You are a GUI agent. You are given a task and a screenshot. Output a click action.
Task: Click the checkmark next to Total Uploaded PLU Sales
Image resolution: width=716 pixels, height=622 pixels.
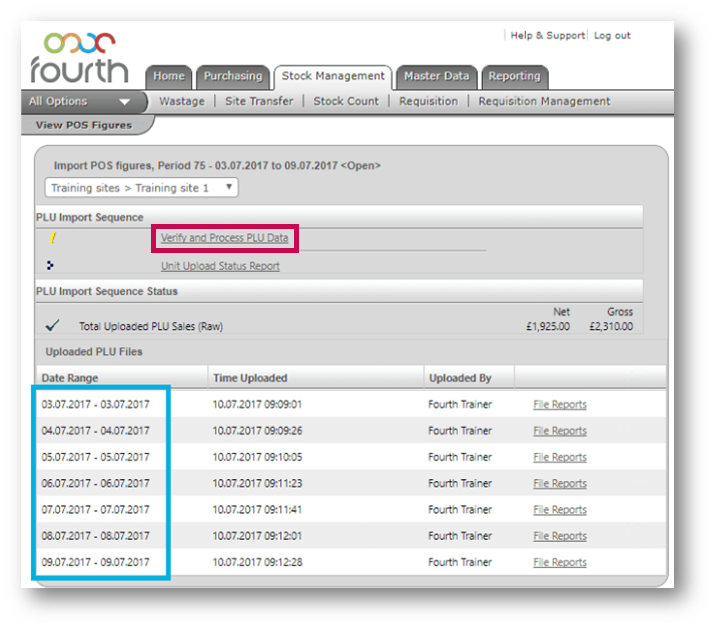click(x=52, y=325)
